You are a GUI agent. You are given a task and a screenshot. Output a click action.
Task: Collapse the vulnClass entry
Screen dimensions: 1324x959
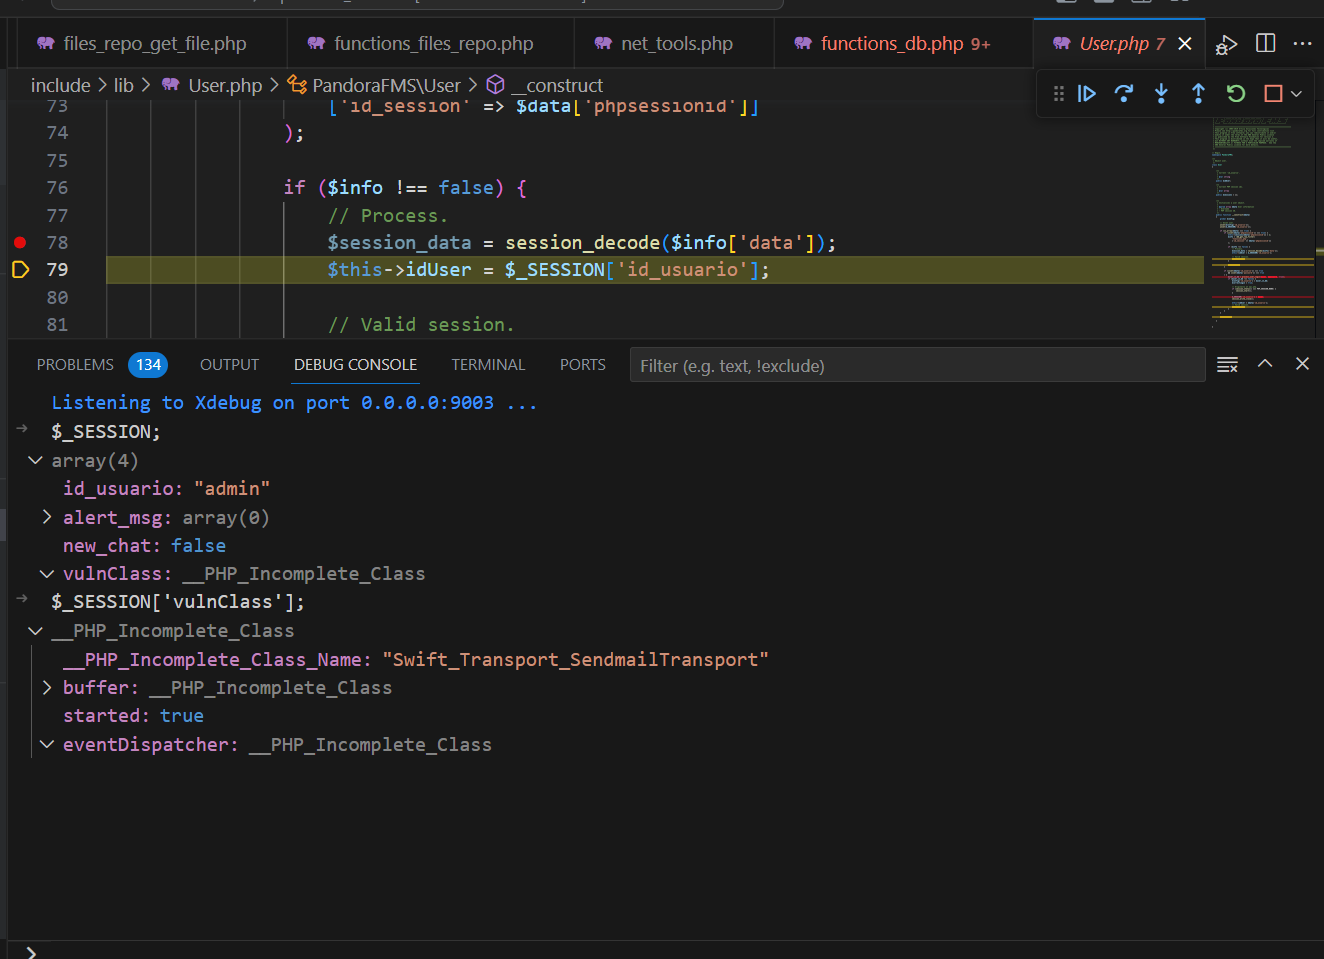[x=46, y=574]
